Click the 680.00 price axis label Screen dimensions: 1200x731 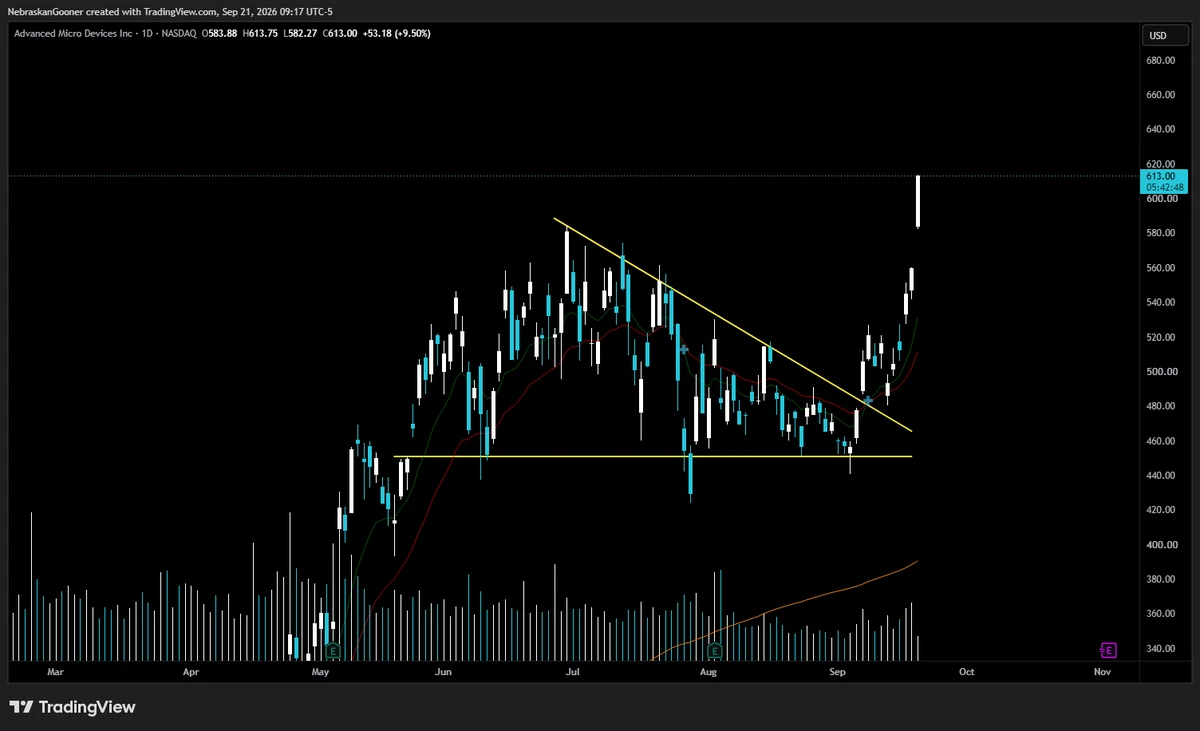point(1161,60)
